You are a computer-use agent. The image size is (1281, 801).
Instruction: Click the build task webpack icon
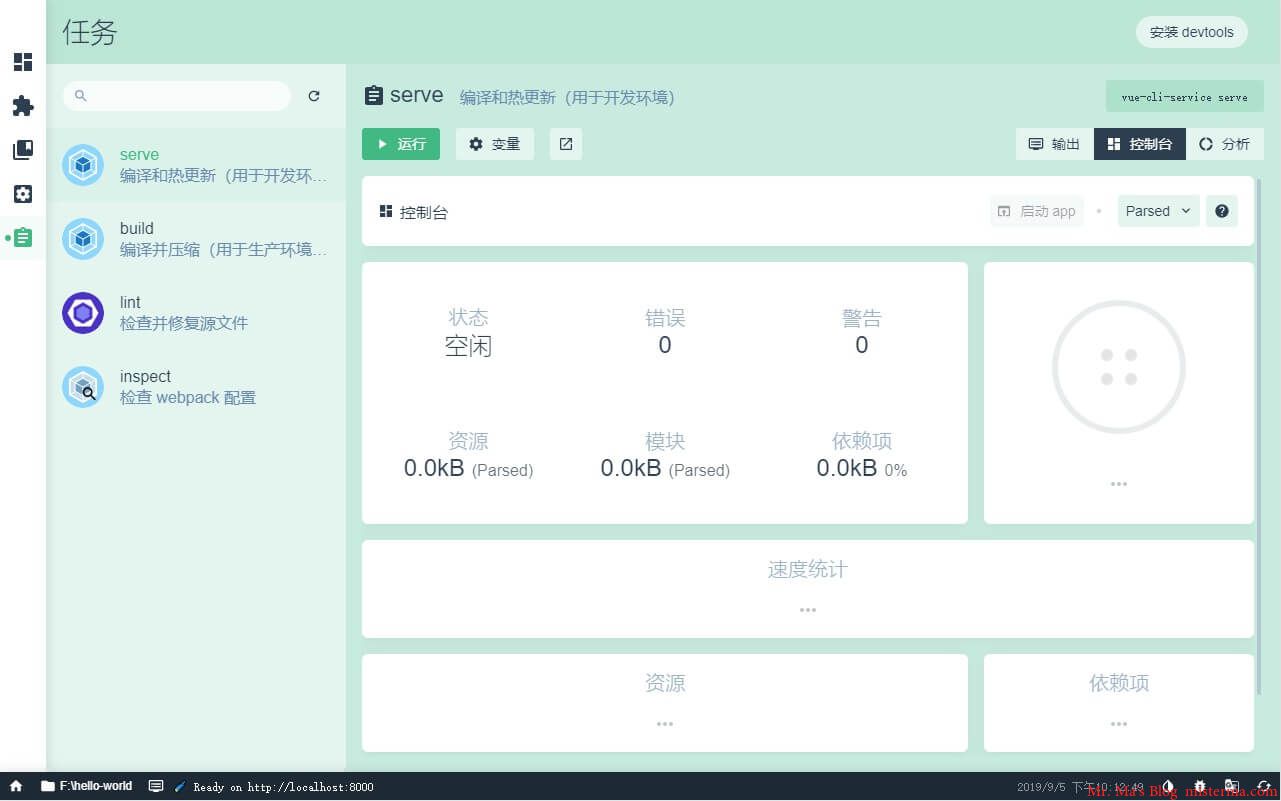click(x=83, y=239)
